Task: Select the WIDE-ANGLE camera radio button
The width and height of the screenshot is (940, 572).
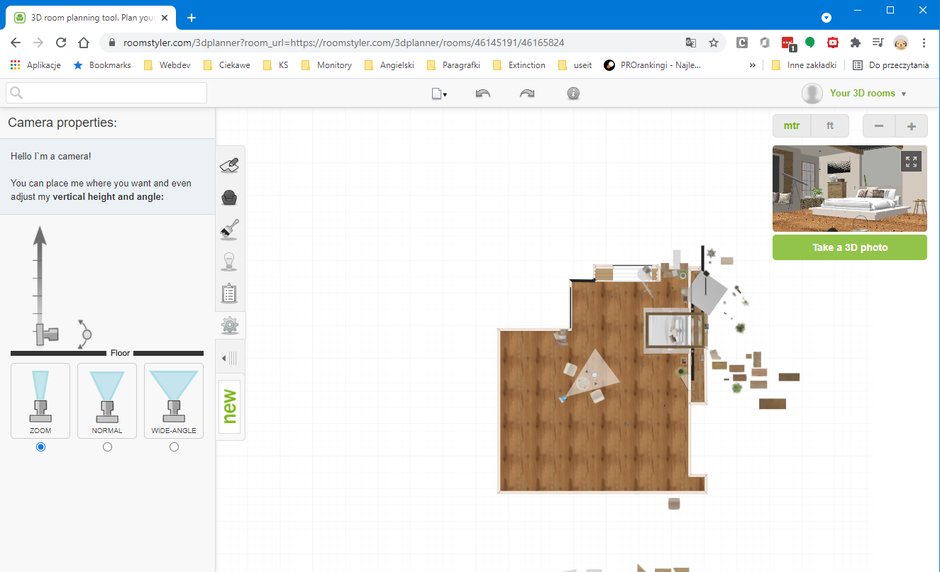Action: pyautogui.click(x=174, y=447)
